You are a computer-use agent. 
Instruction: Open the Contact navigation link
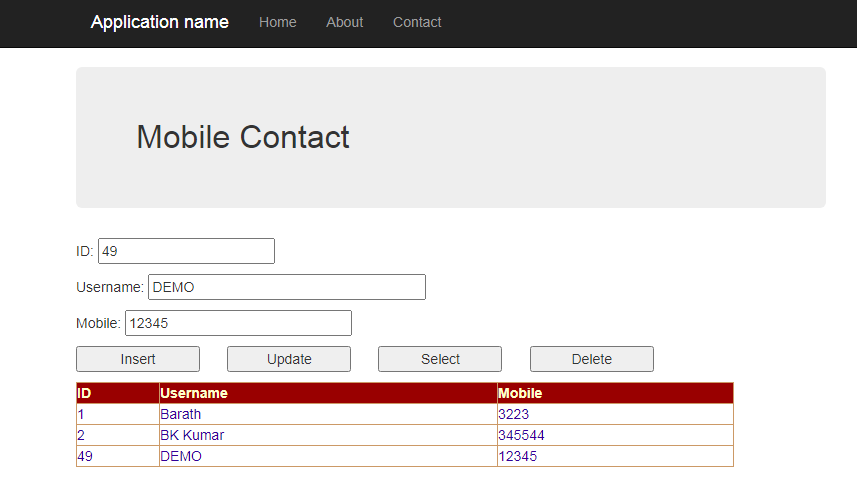point(417,22)
